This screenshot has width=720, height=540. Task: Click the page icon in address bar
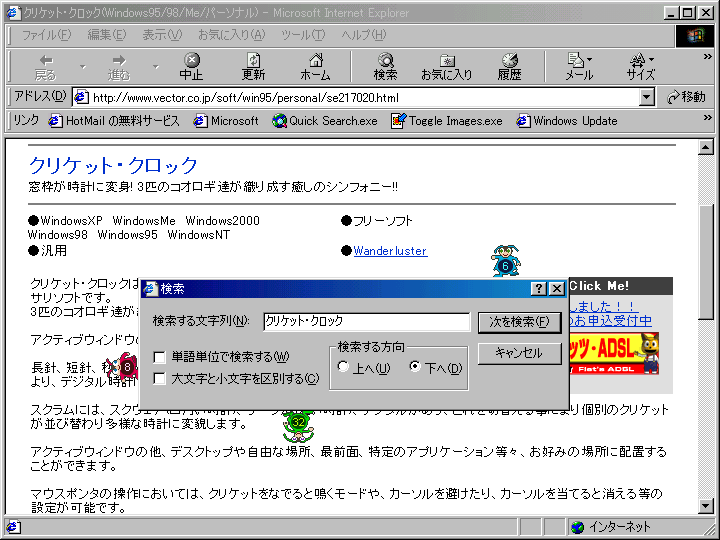tap(81, 97)
